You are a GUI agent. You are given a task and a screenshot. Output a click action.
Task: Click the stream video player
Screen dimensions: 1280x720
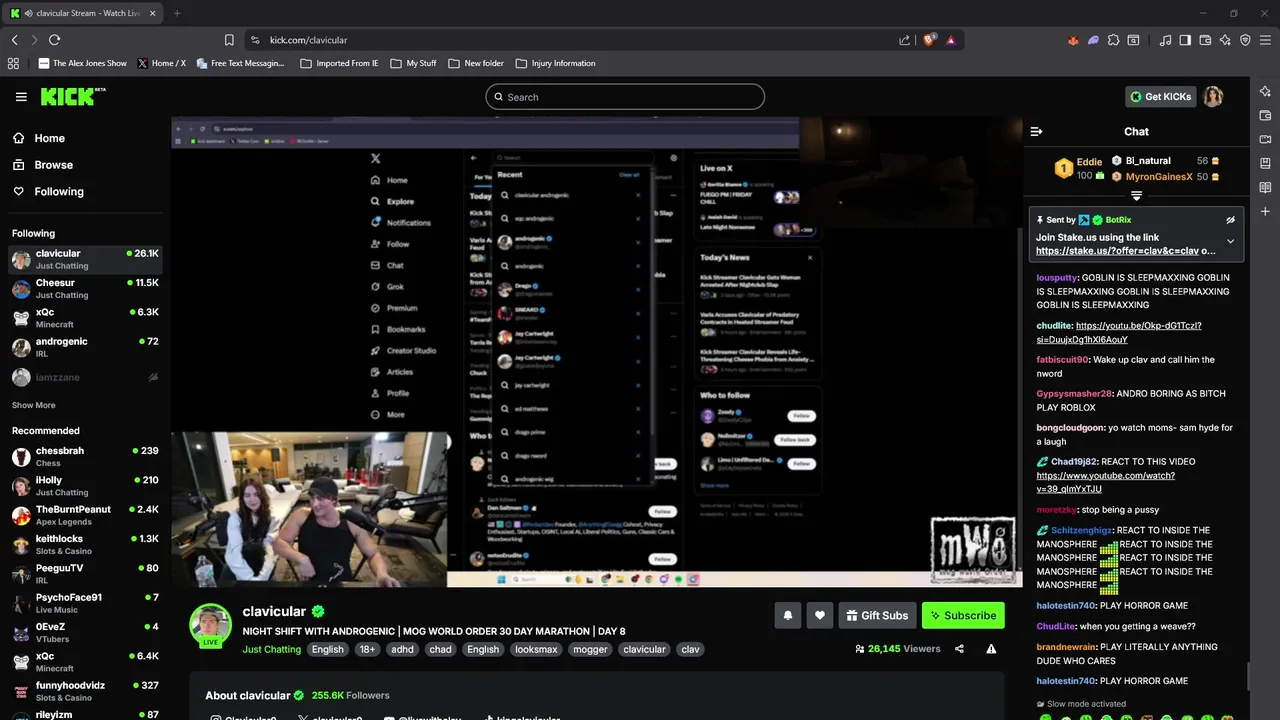coord(596,352)
